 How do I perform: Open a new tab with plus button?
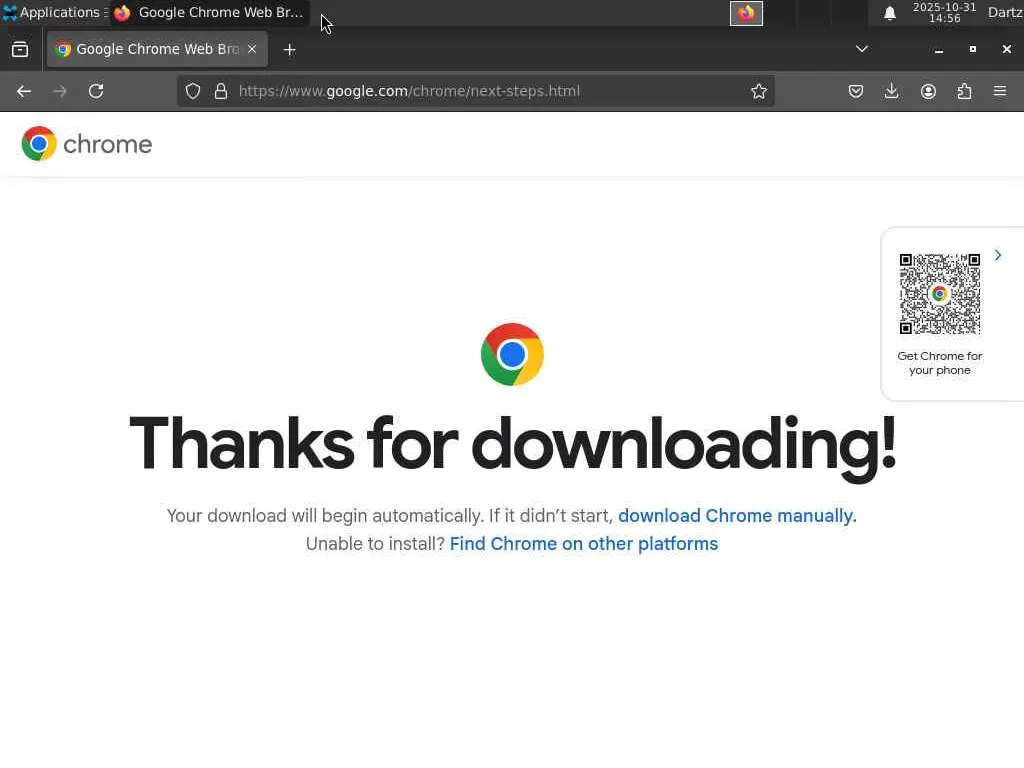tap(289, 50)
